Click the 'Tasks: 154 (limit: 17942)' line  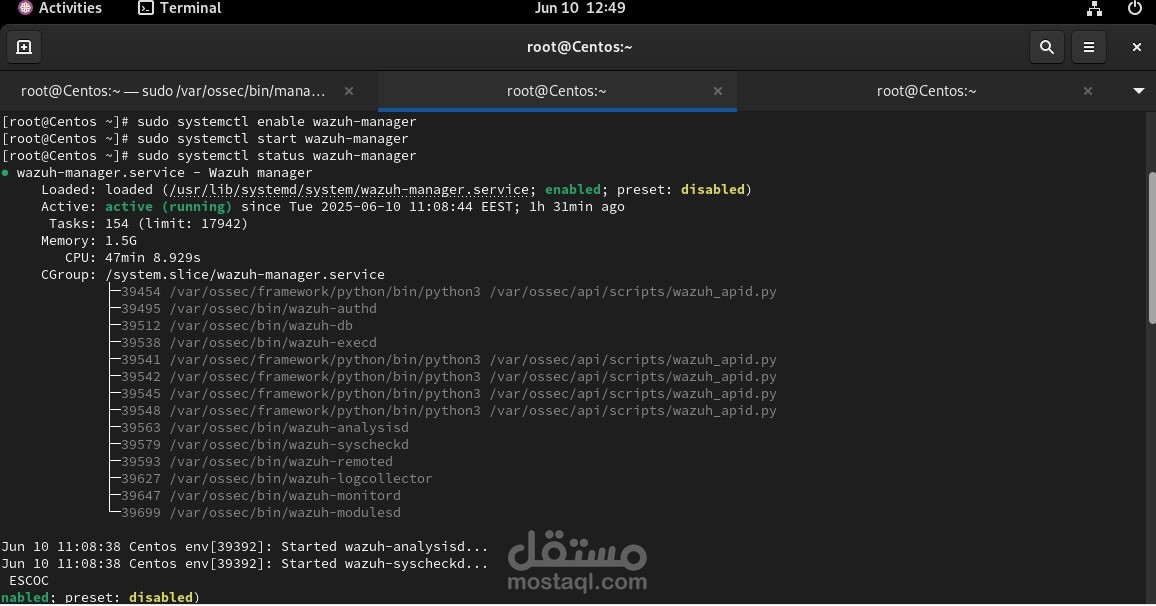[148, 223]
